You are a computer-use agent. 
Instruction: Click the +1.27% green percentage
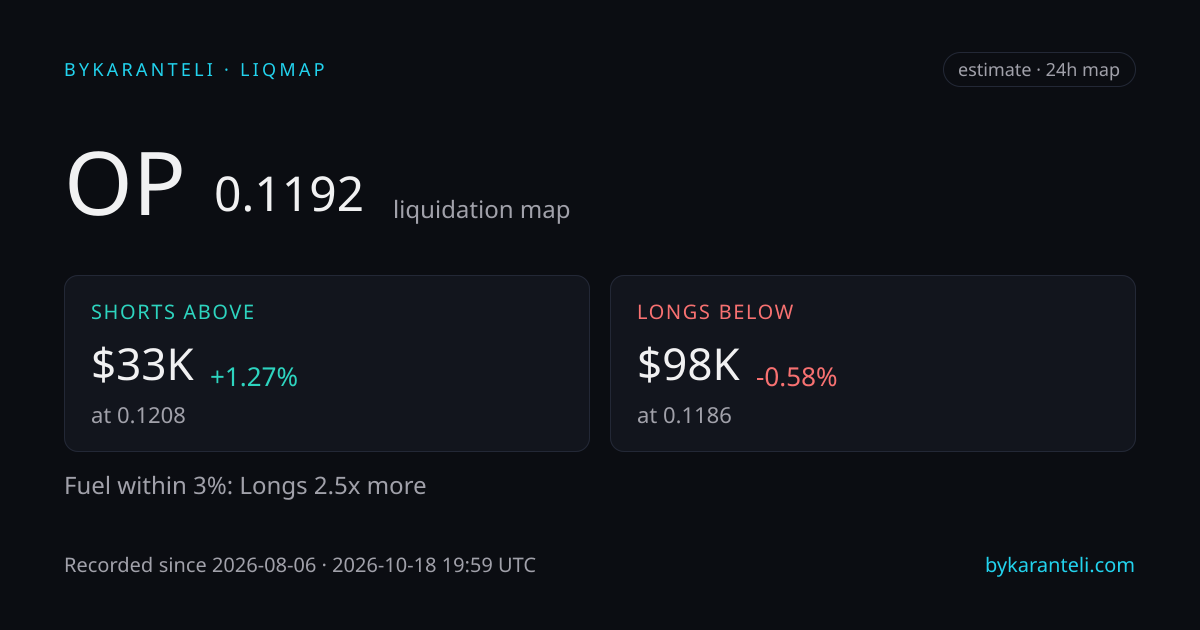point(254,377)
